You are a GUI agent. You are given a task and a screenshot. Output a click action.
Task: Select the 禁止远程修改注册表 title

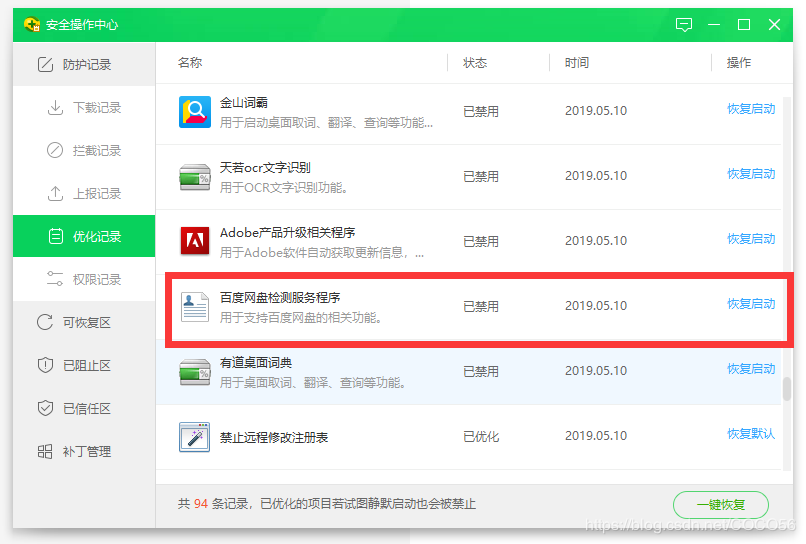[274, 438]
